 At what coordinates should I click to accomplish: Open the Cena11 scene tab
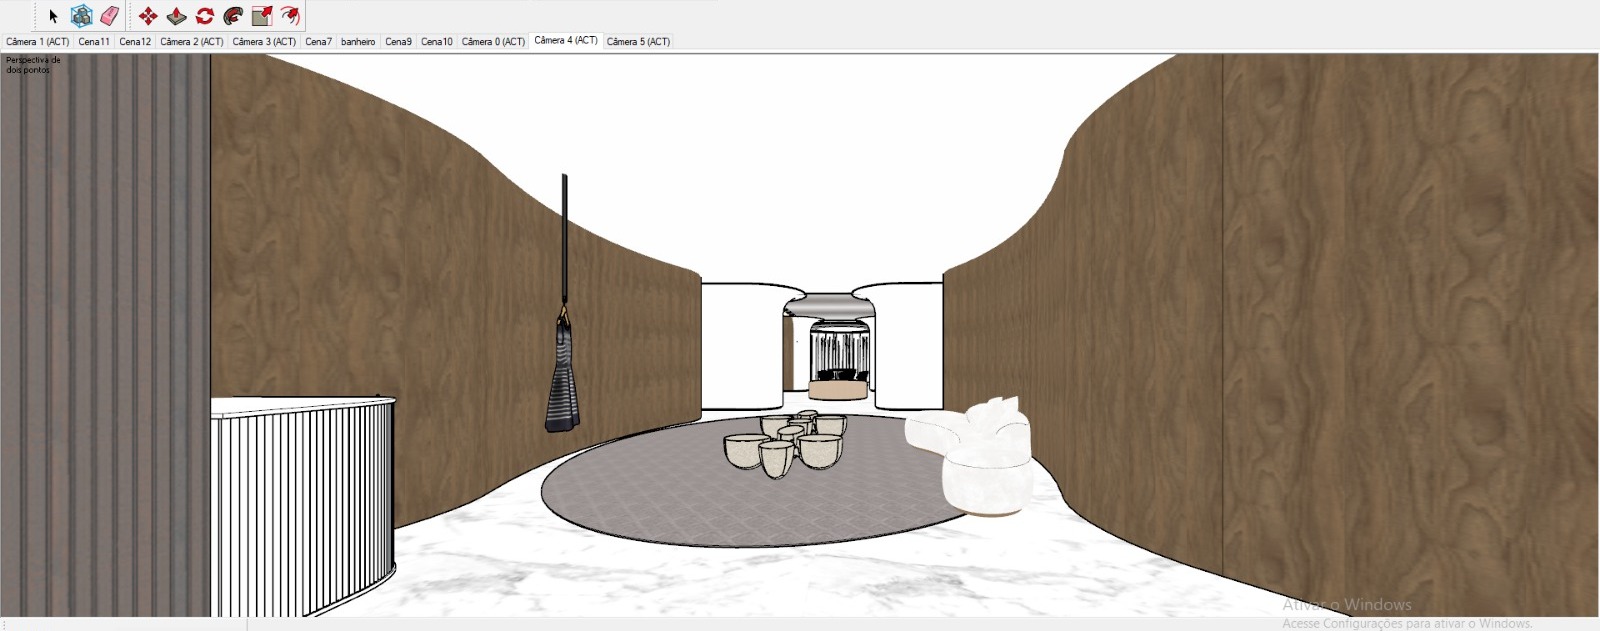(x=94, y=42)
